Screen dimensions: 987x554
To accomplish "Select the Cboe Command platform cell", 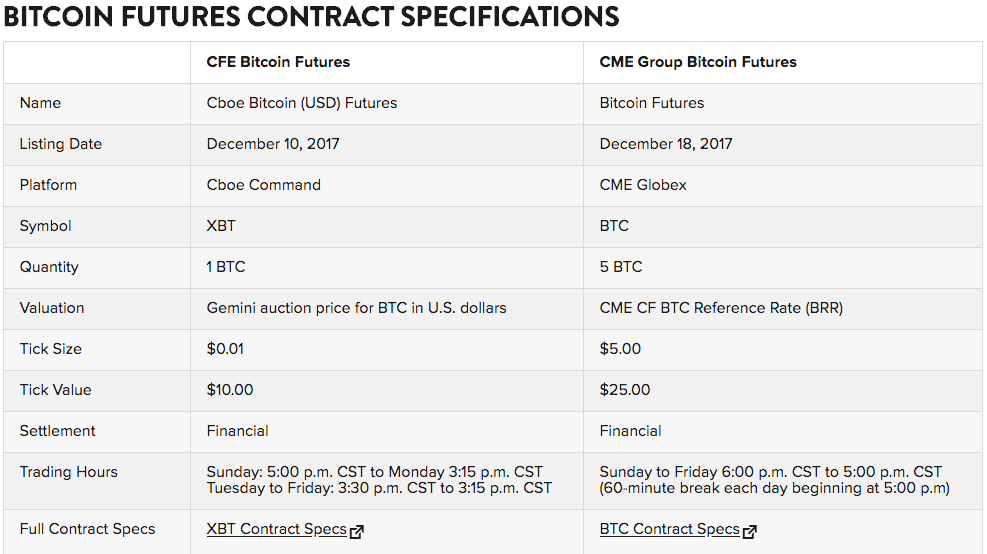I will coord(263,185).
